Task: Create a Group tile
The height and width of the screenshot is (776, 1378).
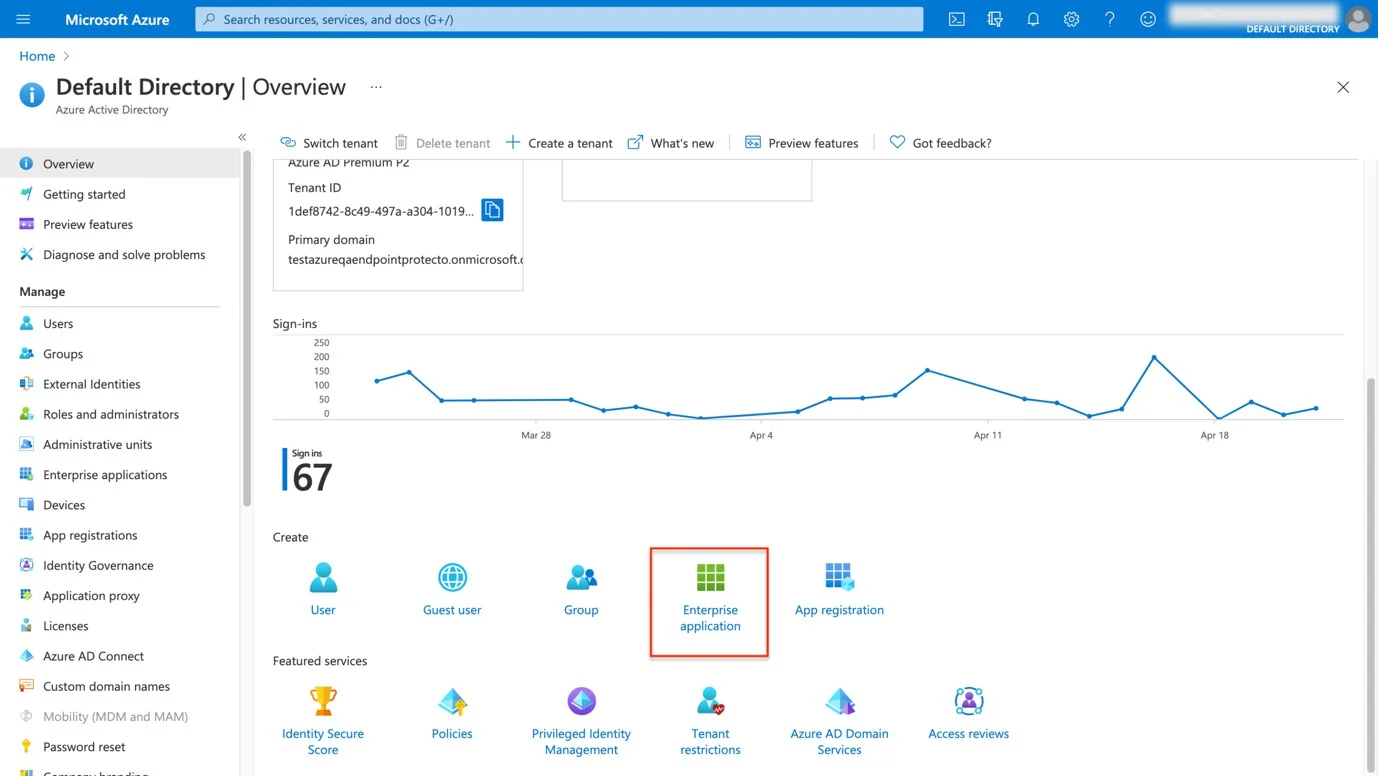Action: click(581, 589)
